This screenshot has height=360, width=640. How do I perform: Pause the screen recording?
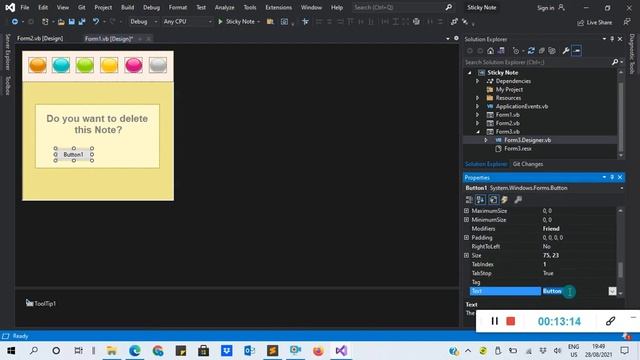(494, 321)
